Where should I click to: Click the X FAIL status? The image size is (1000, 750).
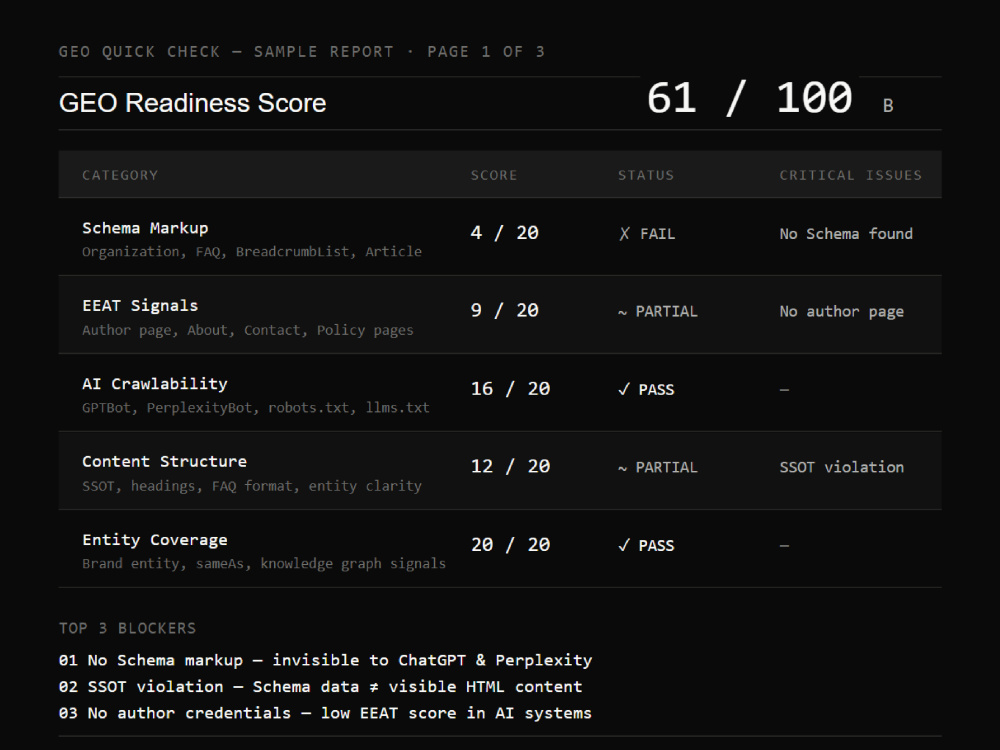tap(647, 234)
